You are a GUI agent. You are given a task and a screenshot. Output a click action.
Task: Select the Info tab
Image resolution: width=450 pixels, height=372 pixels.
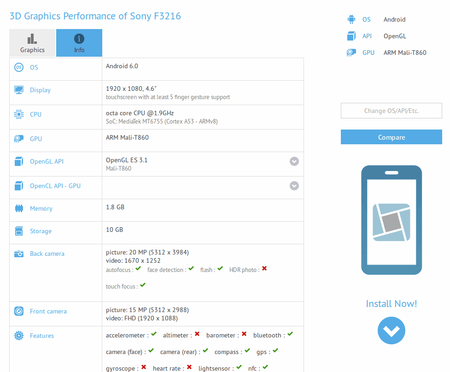79,43
